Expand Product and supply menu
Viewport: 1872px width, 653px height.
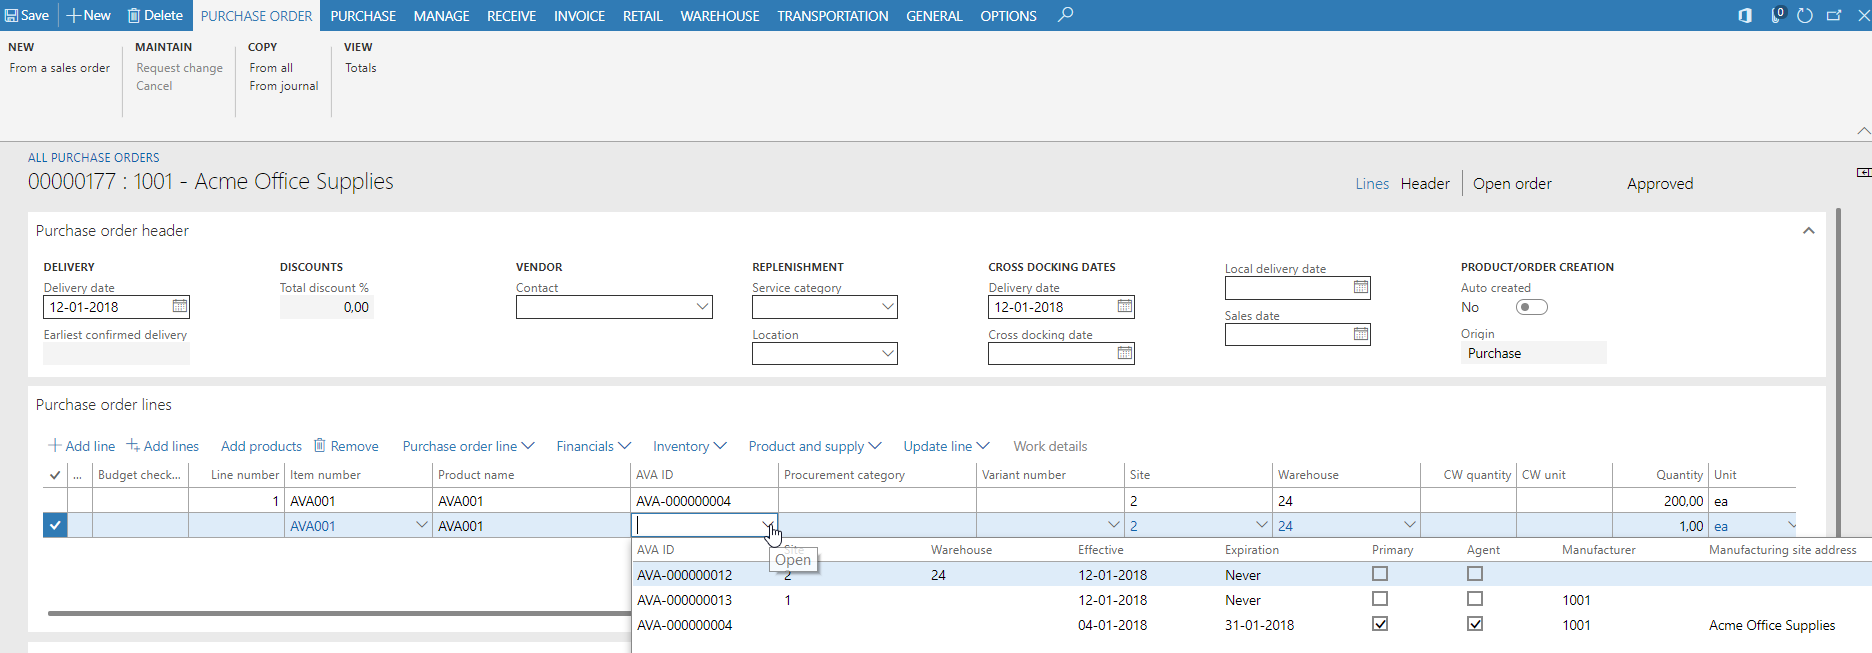(815, 446)
